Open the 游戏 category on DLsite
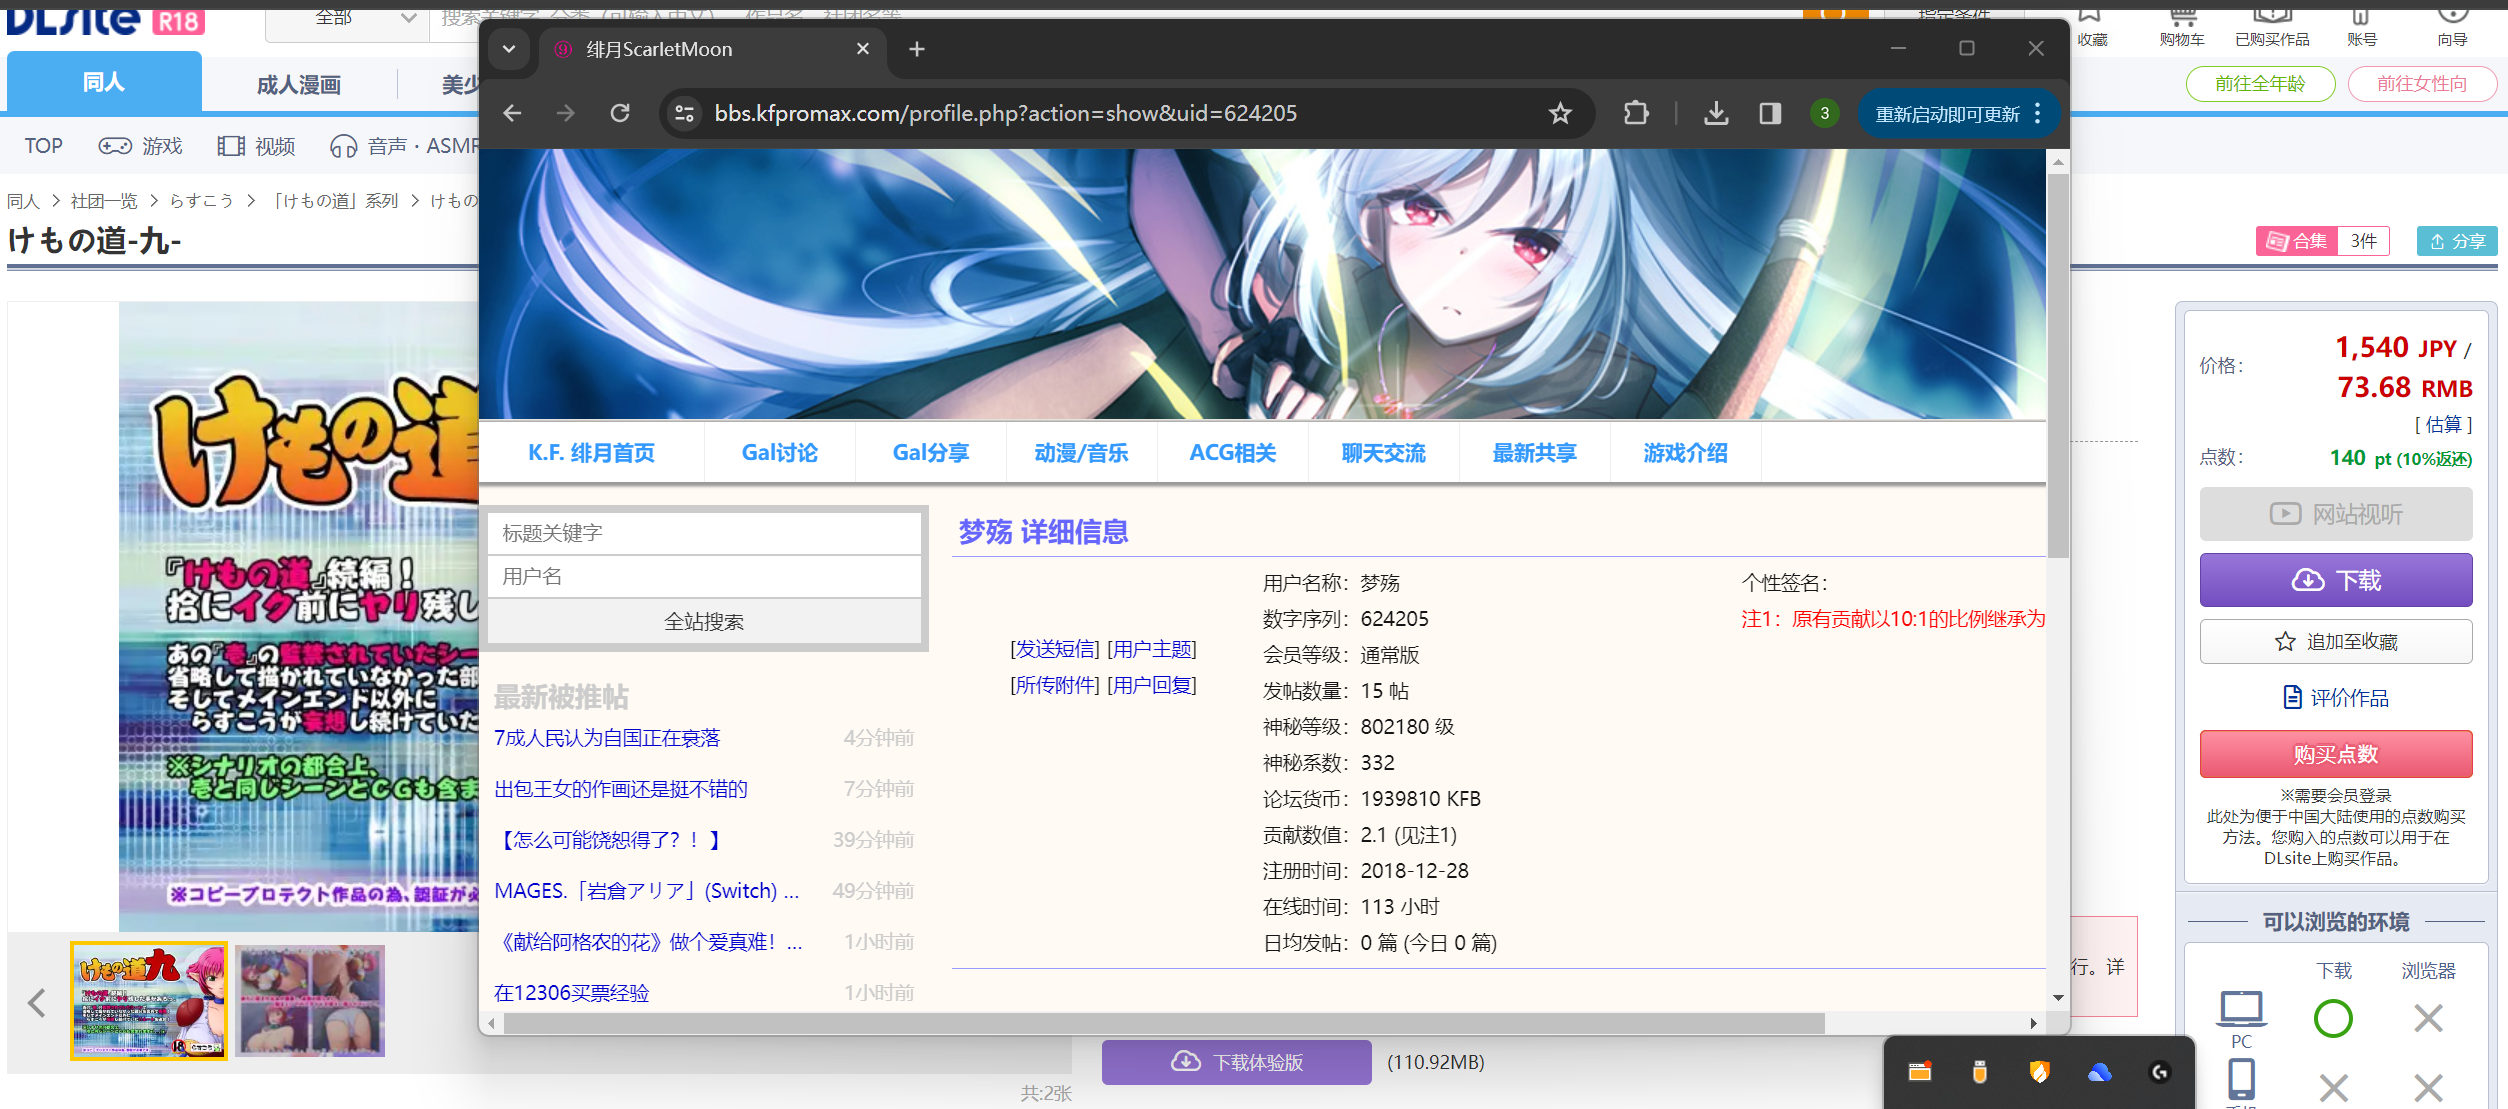 141,147
